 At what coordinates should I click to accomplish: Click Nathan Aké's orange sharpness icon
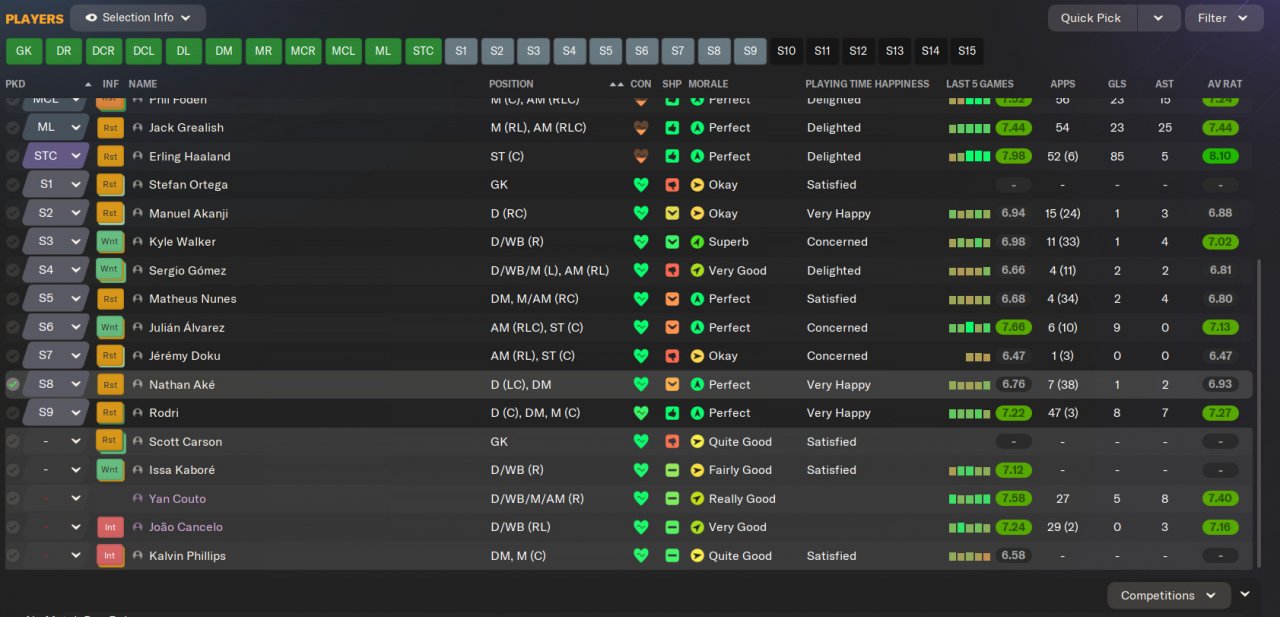coord(672,384)
